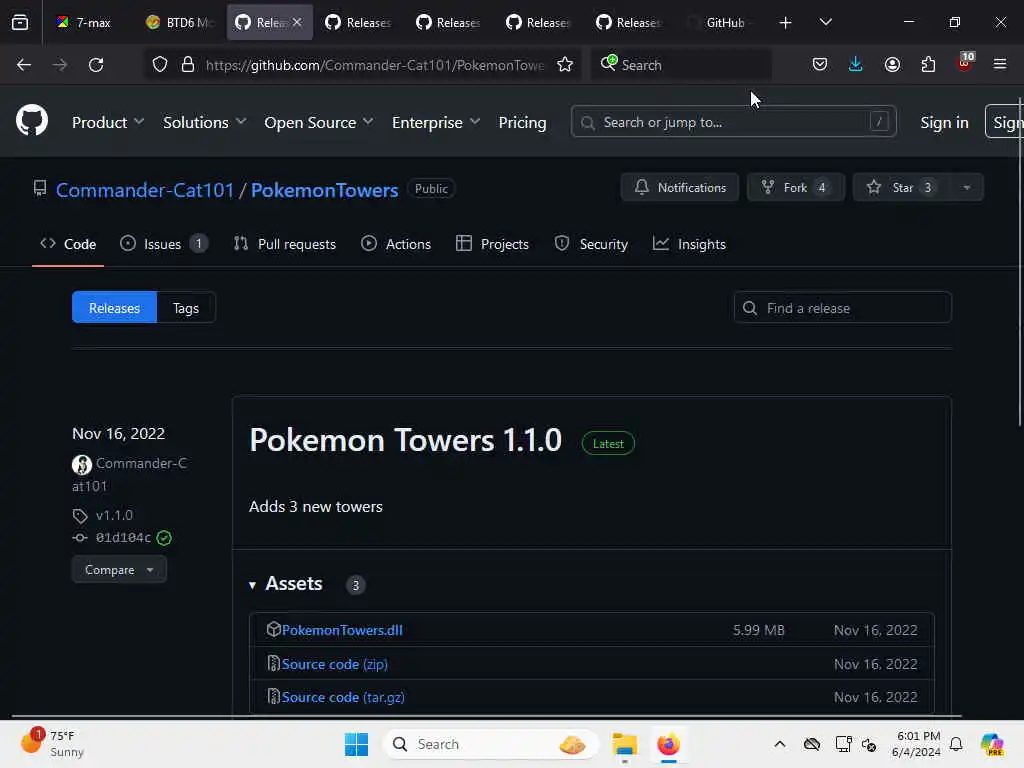Open the weather widget on taskbar
The image size is (1024, 768).
coord(52,744)
